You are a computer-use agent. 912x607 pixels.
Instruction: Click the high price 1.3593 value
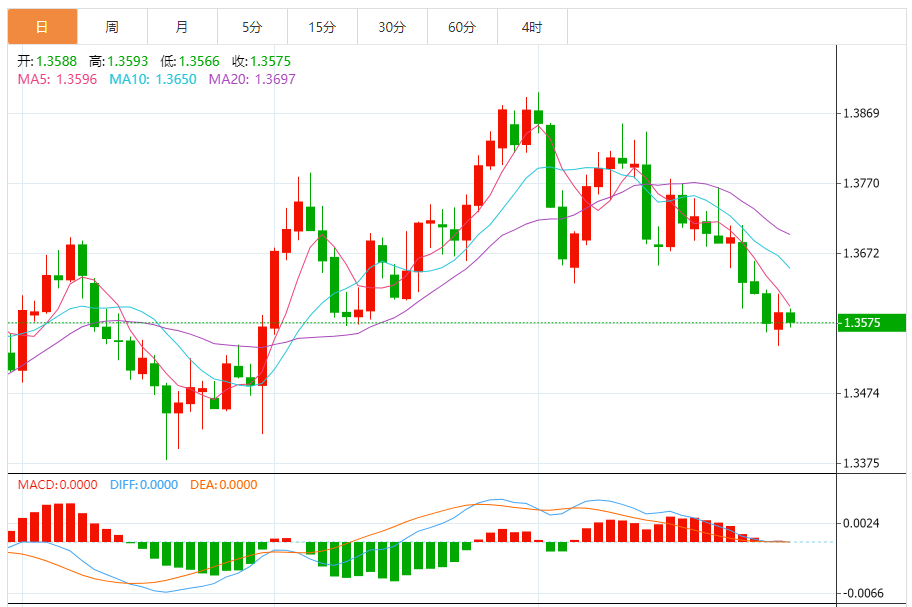(x=127, y=61)
